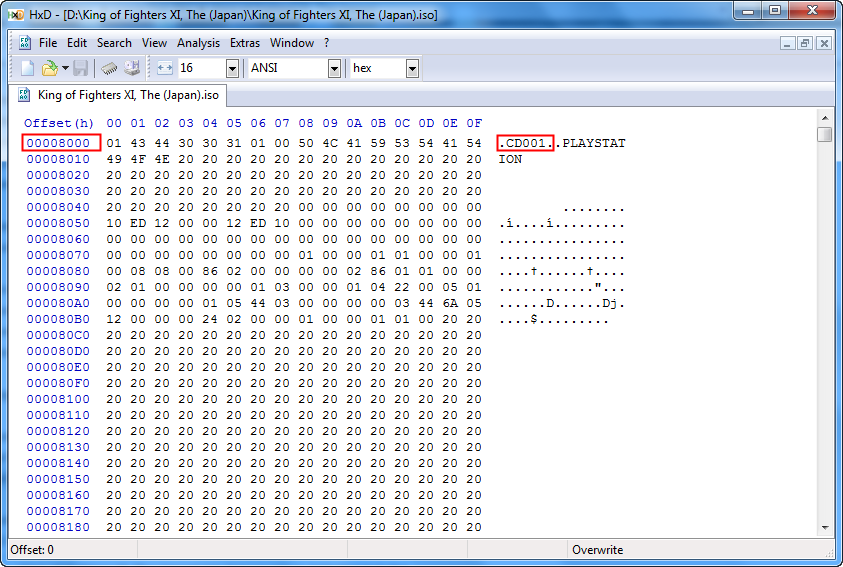Click the Open RAM chip icon
Image resolution: width=843 pixels, height=567 pixels.
(x=109, y=68)
